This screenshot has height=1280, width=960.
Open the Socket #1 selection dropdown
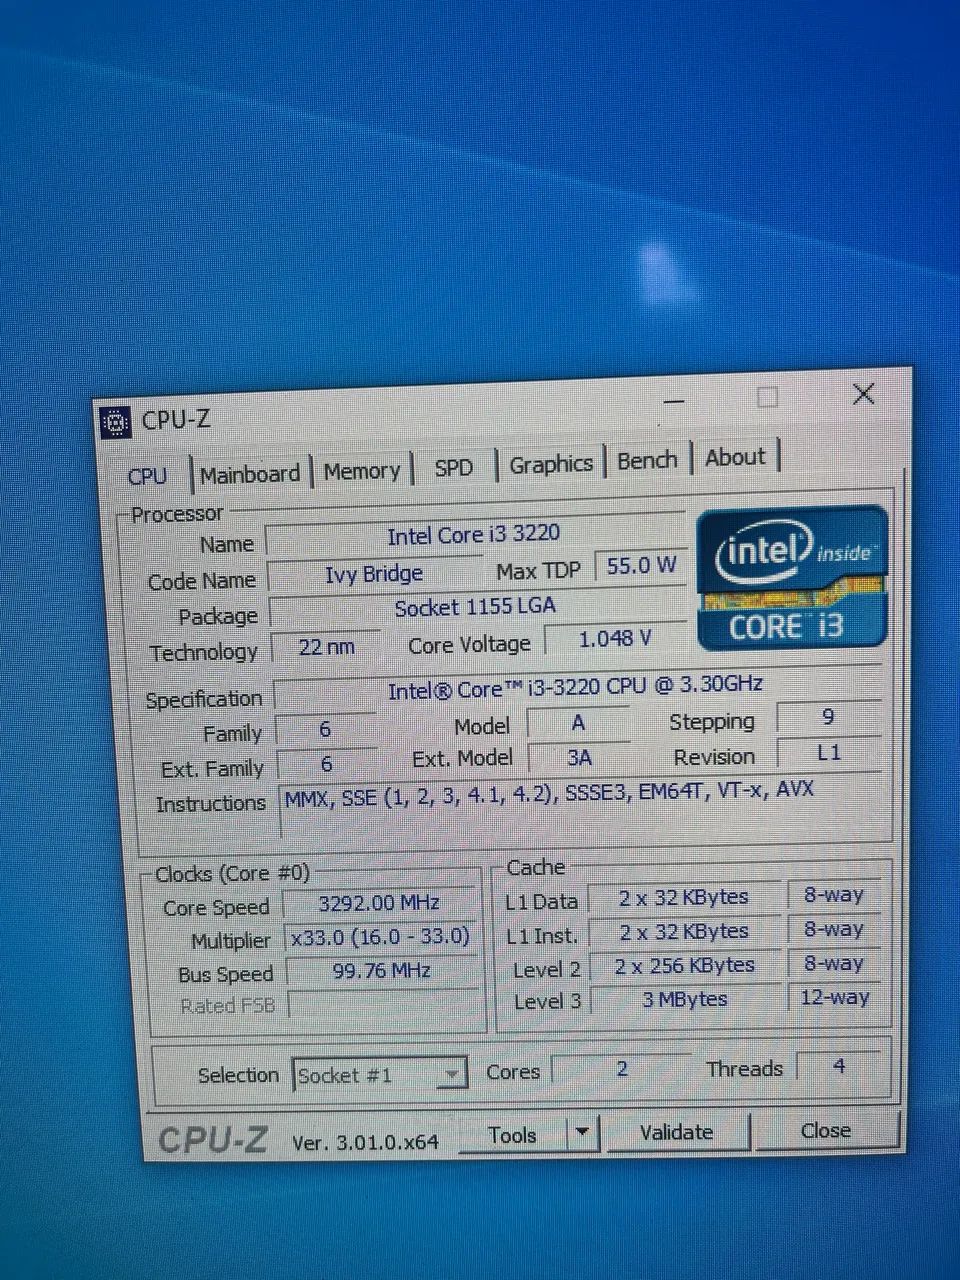(381, 1076)
